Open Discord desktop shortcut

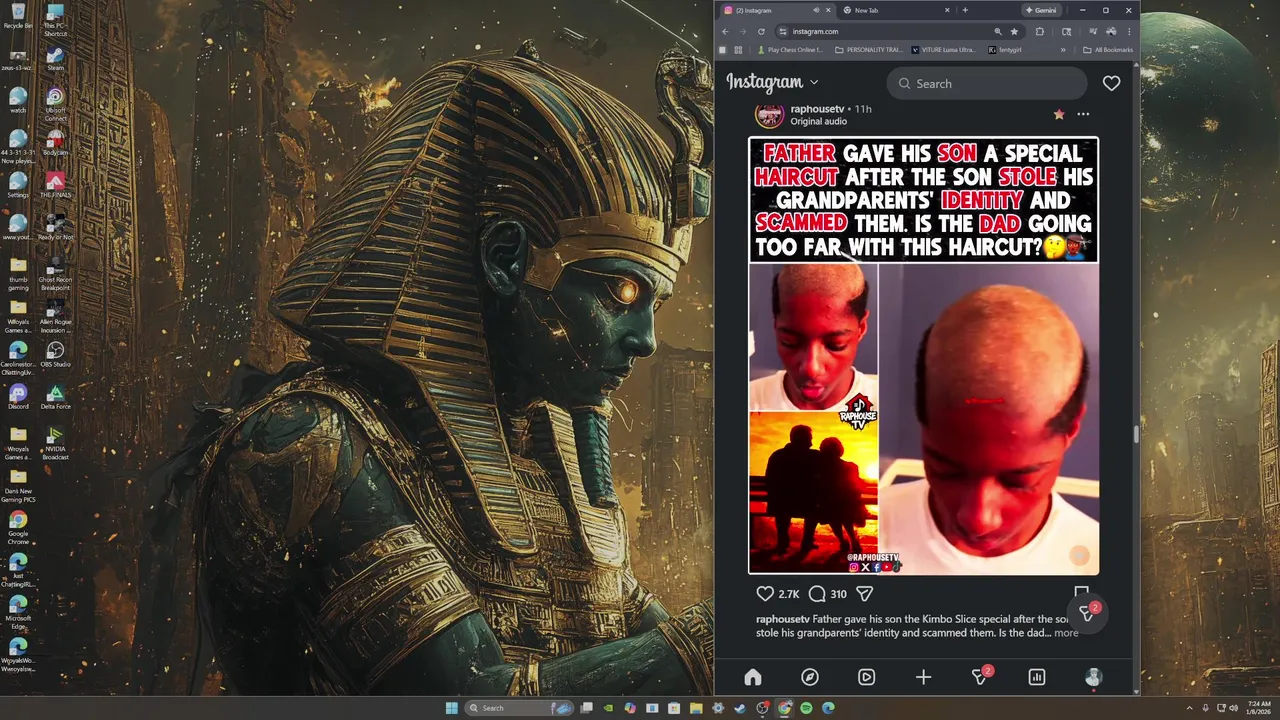18,396
